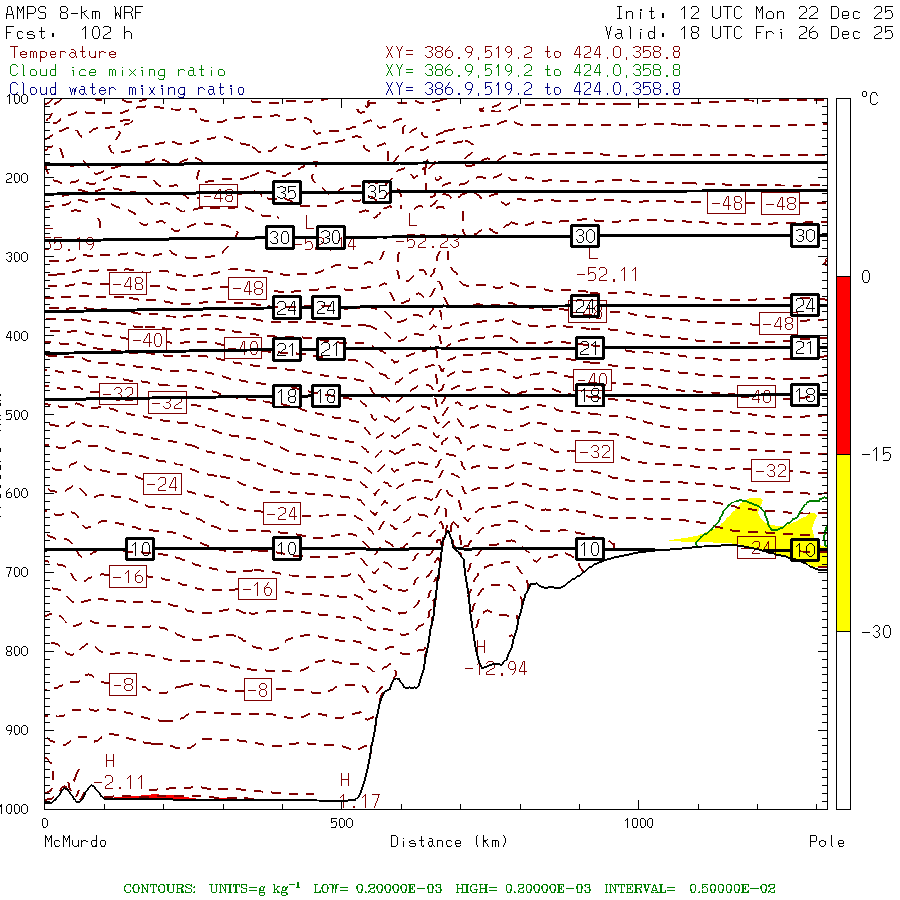Click the "-12.94" high temperature value
Image resolution: width=900 pixels, height=900 pixels.
pos(495,668)
